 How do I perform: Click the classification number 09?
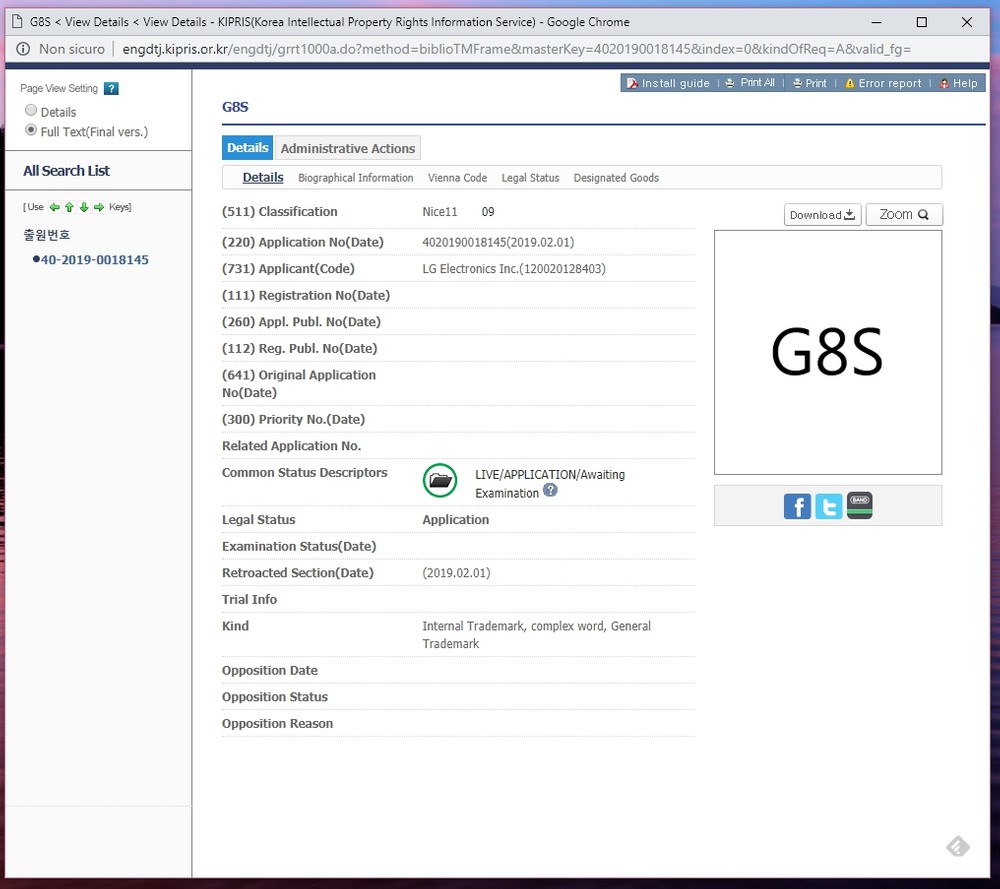click(x=488, y=212)
